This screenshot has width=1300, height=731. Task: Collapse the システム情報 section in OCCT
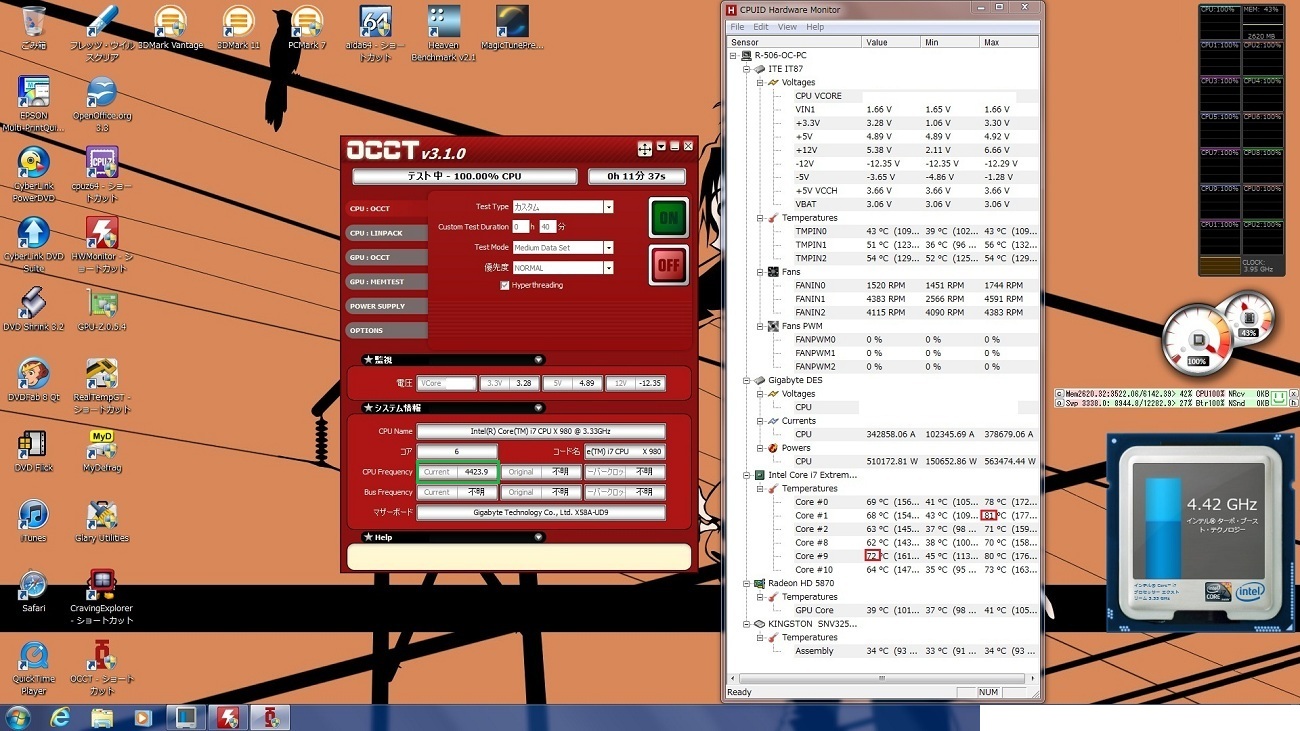click(x=538, y=408)
